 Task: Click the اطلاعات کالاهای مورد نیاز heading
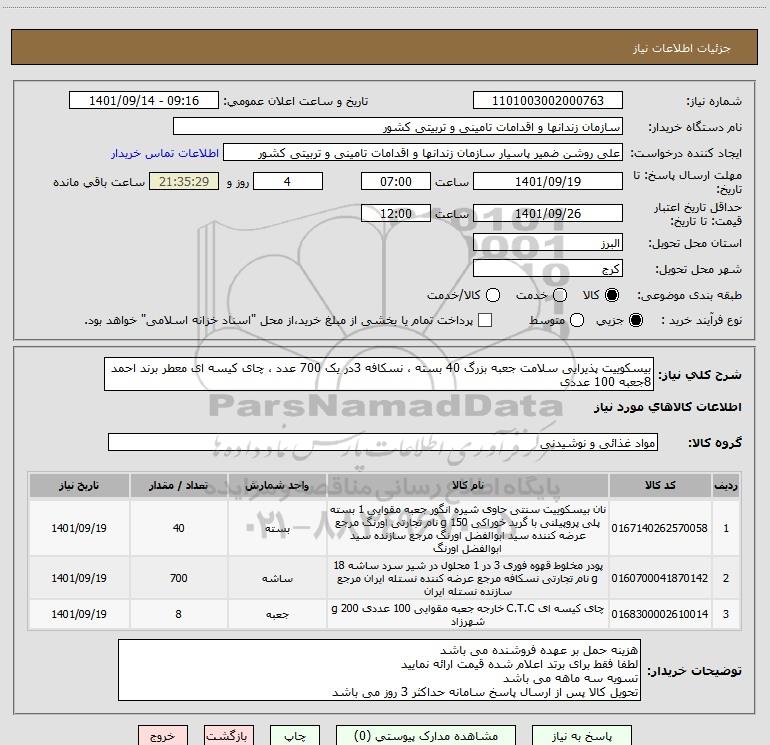(x=667, y=407)
